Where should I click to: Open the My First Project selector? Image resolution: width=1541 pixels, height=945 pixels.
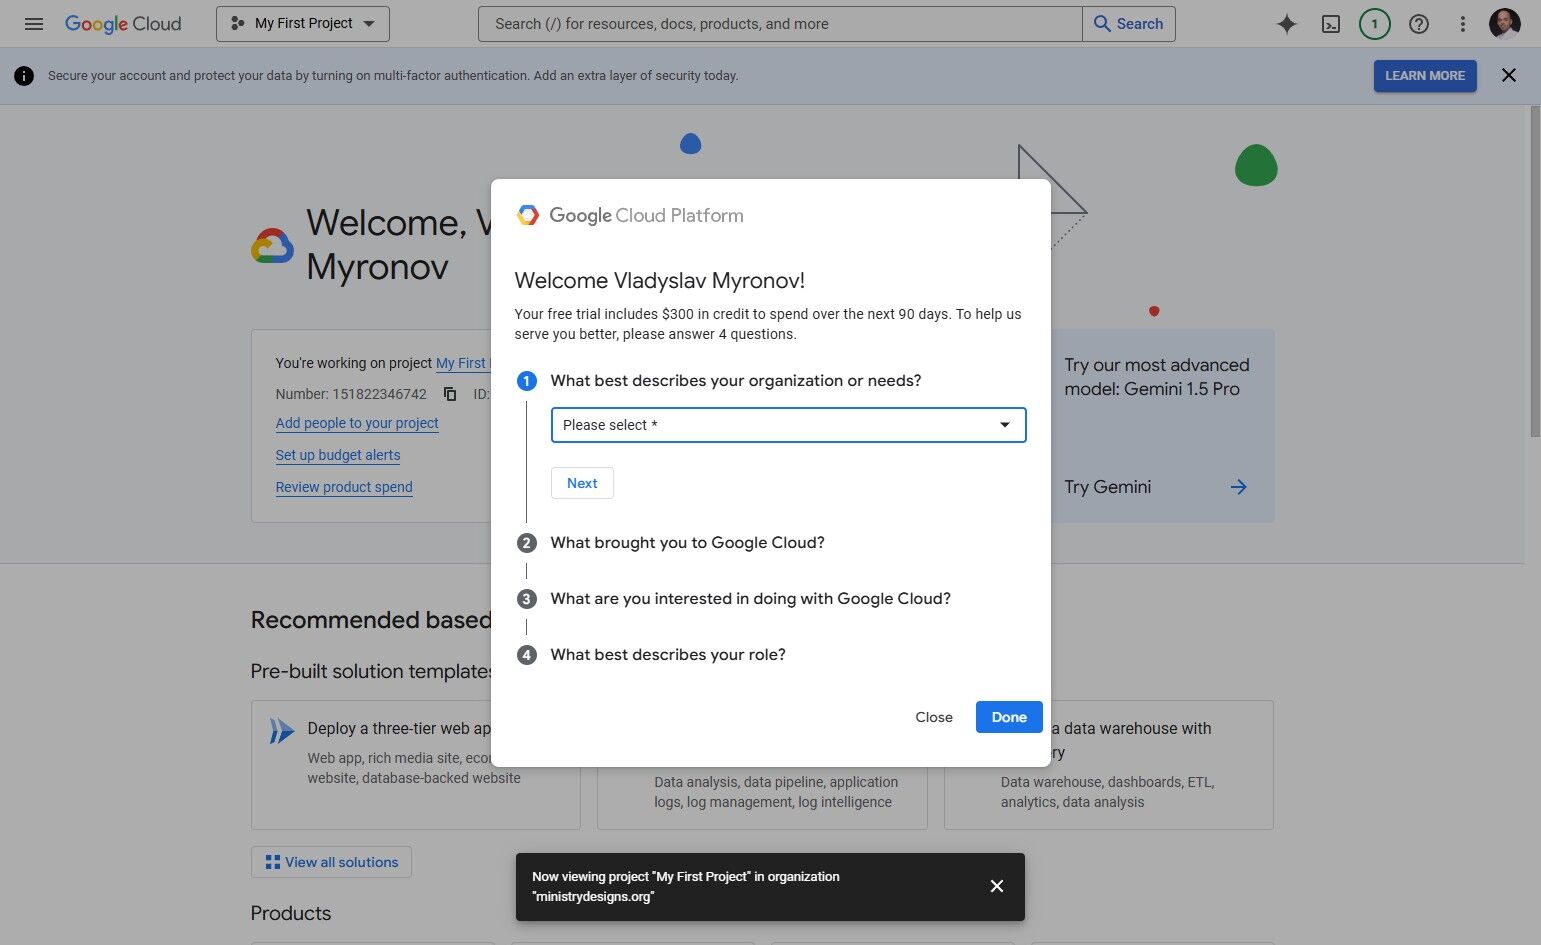[x=303, y=24]
